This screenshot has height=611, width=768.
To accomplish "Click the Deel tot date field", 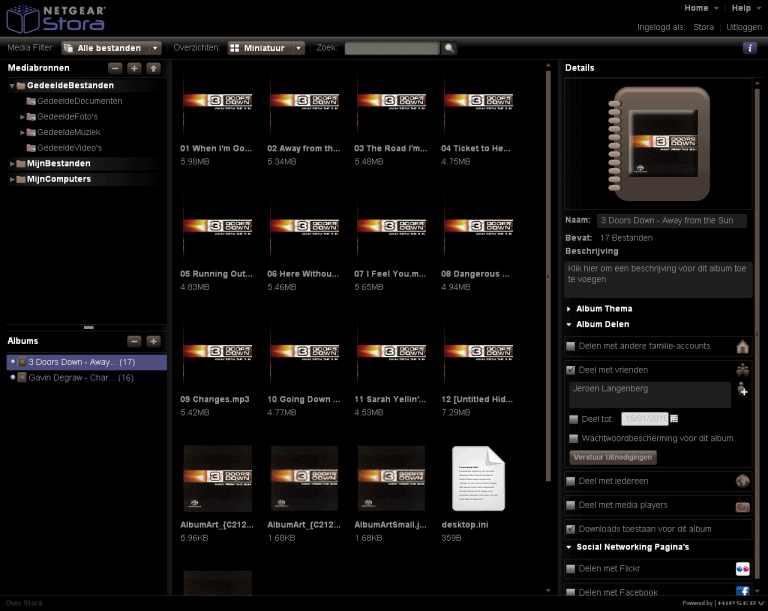I will pos(645,418).
